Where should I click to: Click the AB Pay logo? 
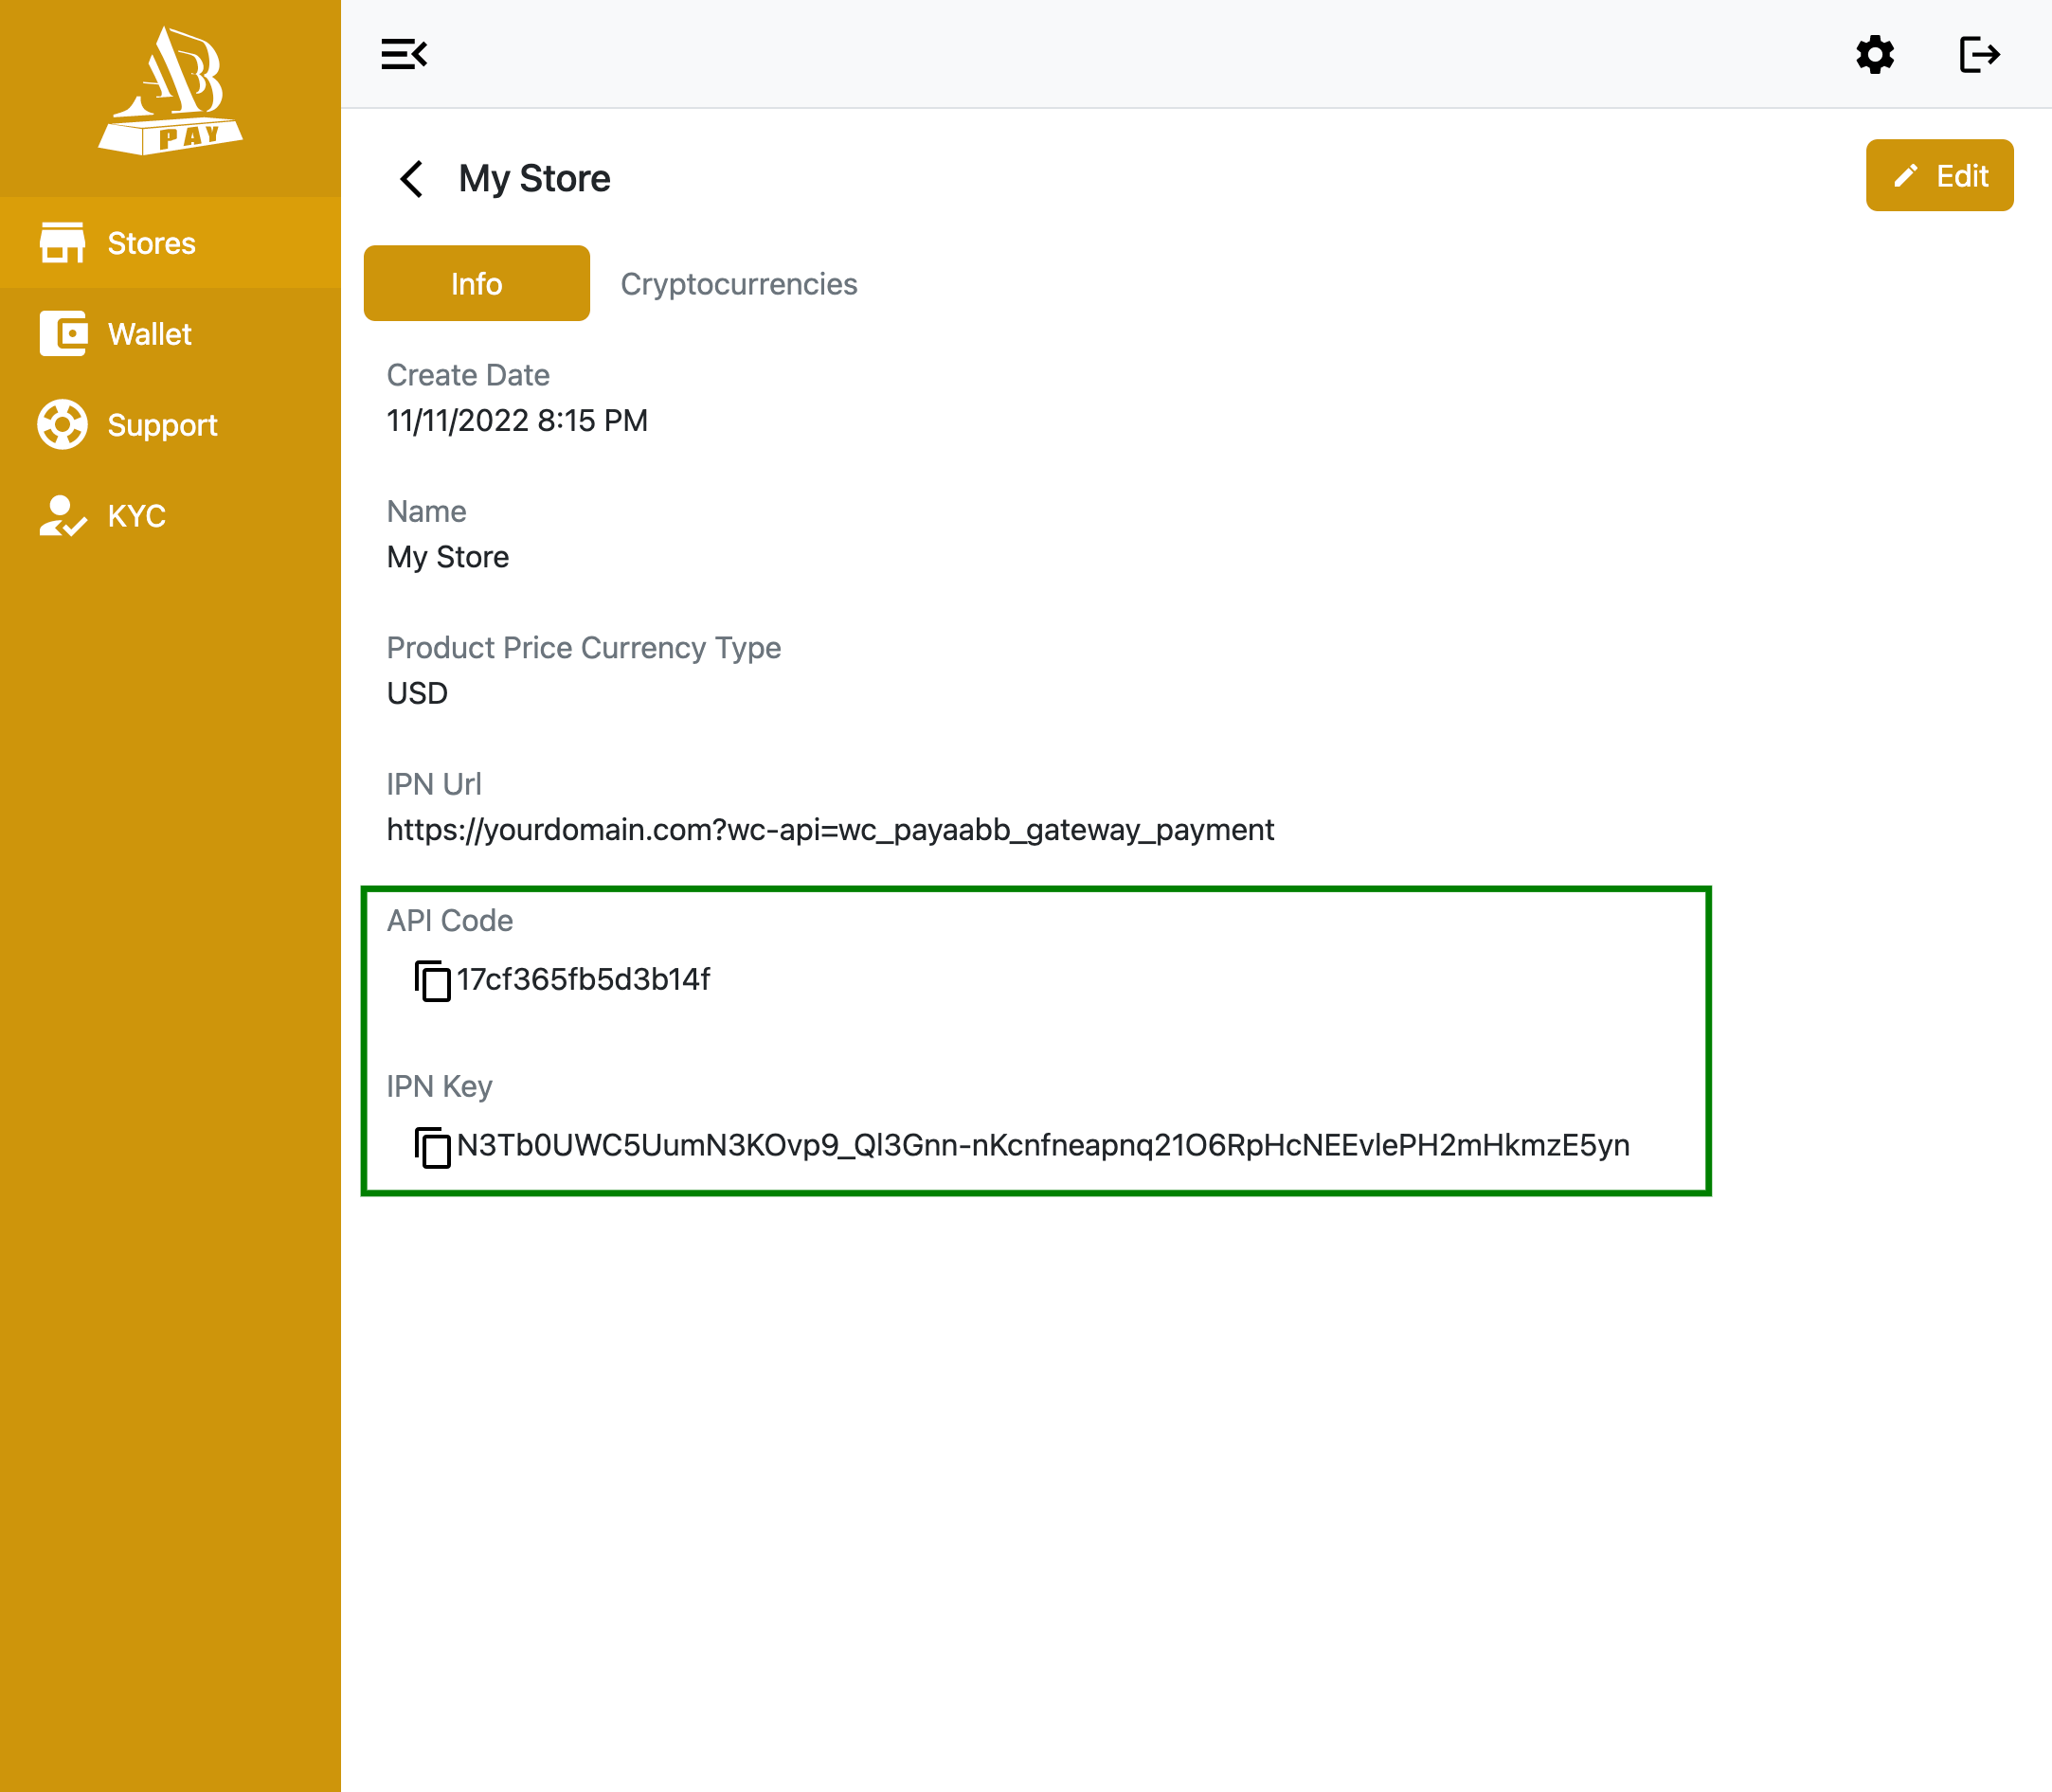pyautogui.click(x=170, y=91)
